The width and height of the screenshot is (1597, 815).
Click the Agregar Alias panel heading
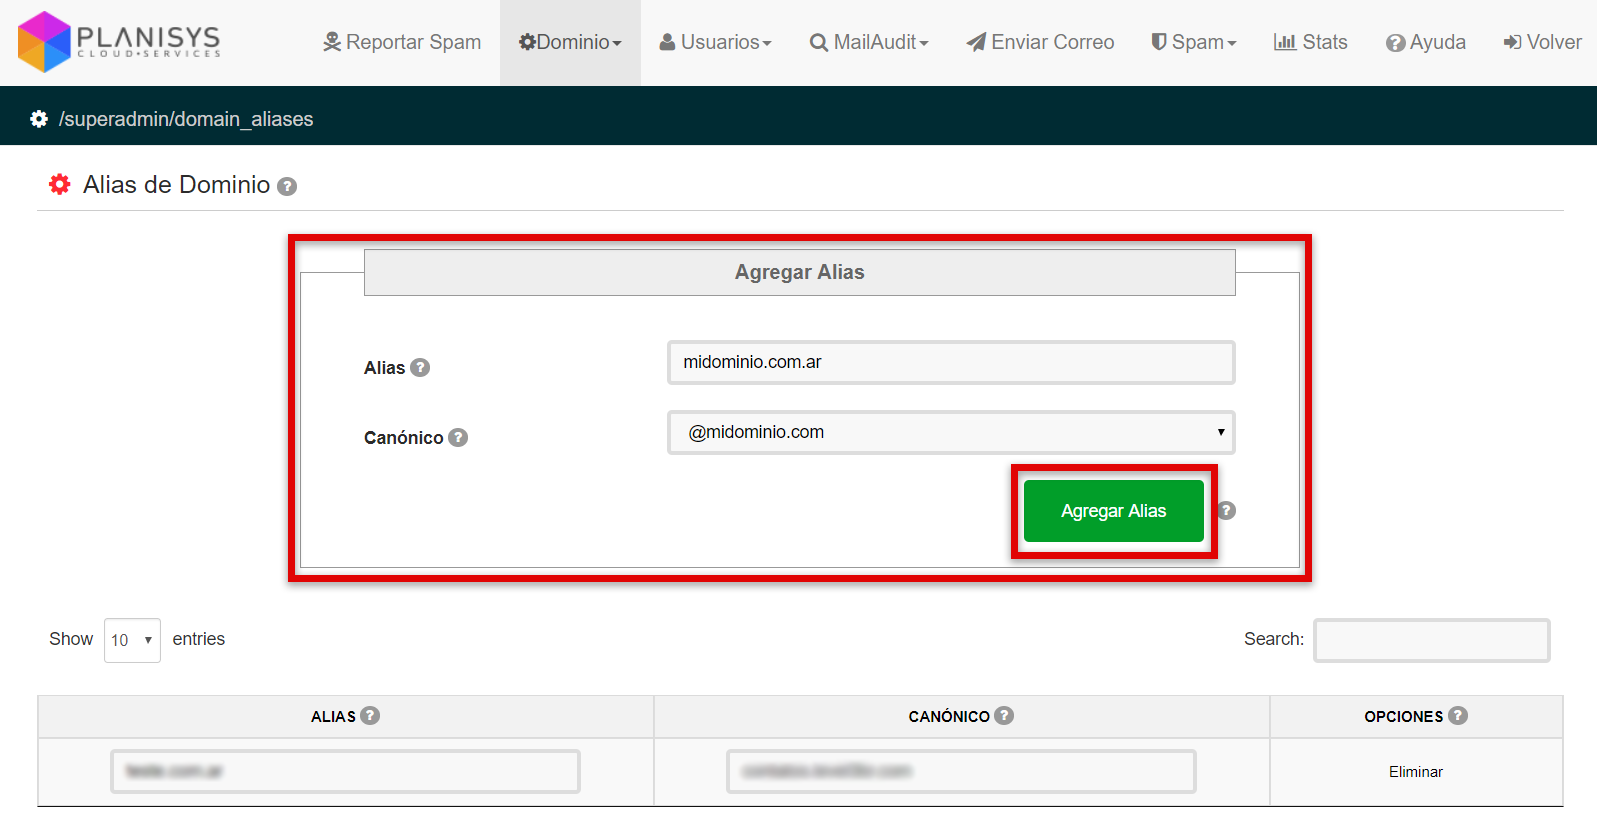(x=799, y=272)
